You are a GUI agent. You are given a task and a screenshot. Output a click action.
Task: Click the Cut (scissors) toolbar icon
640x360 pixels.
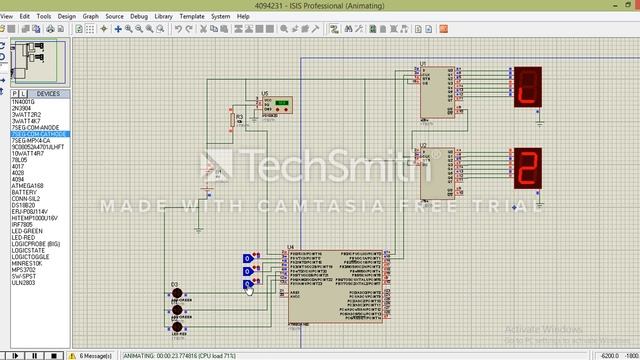tap(203, 29)
